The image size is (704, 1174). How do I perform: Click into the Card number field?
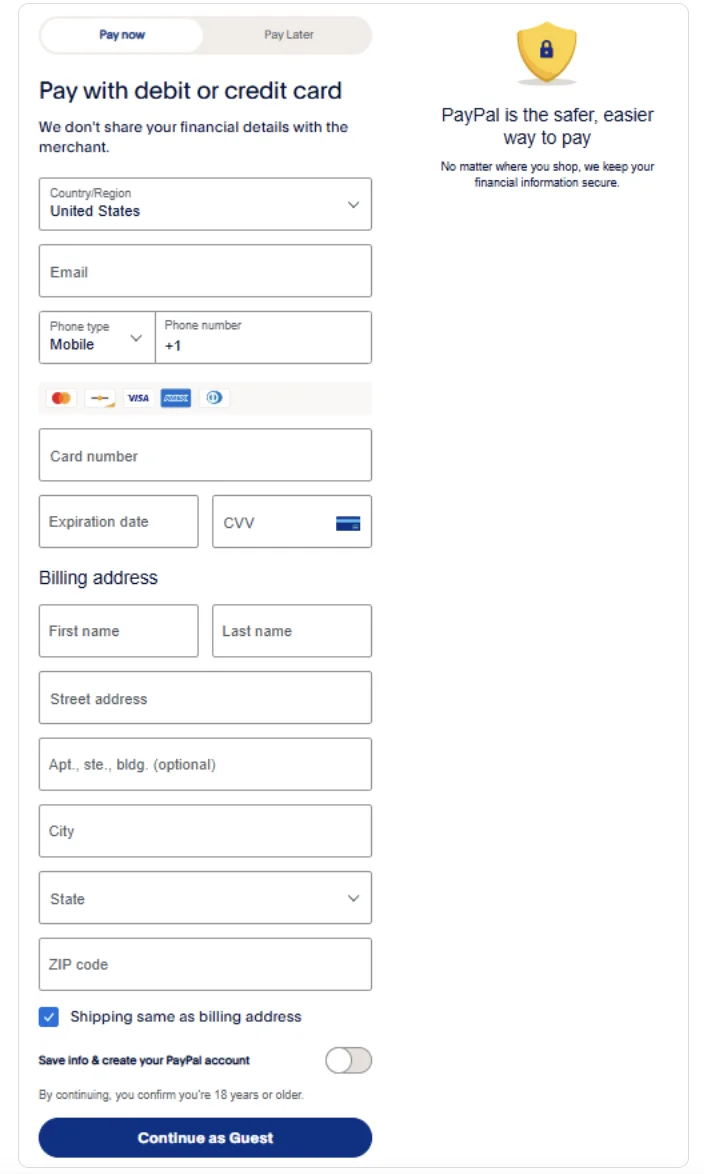pyautogui.click(x=205, y=456)
